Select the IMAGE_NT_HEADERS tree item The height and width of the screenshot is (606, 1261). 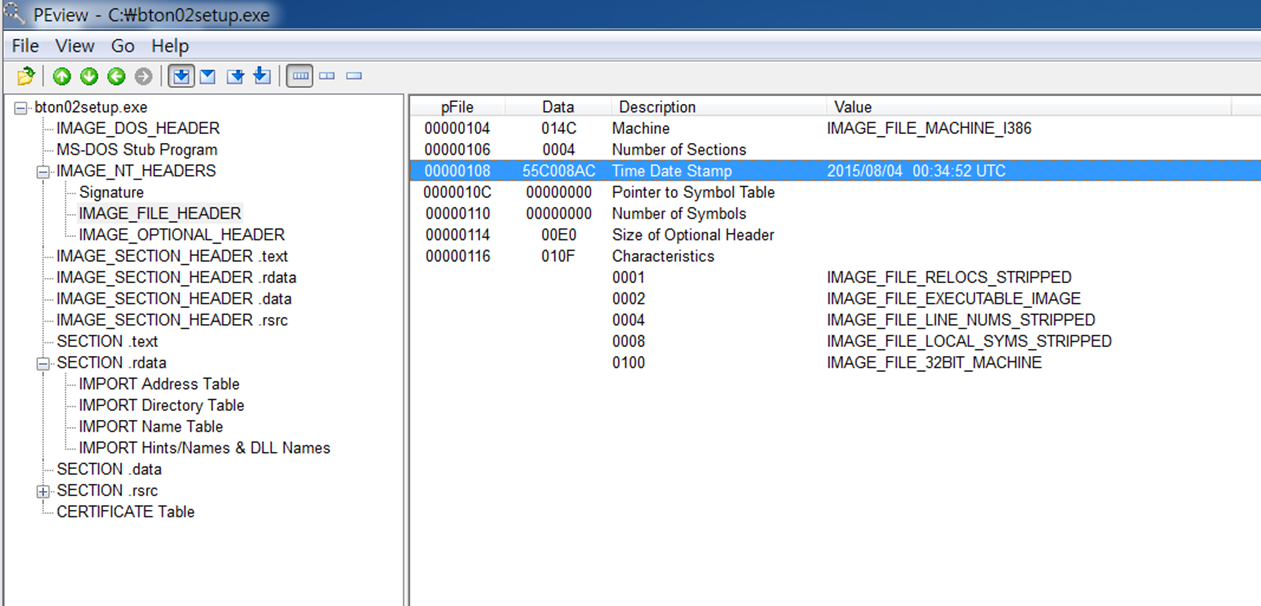point(136,171)
